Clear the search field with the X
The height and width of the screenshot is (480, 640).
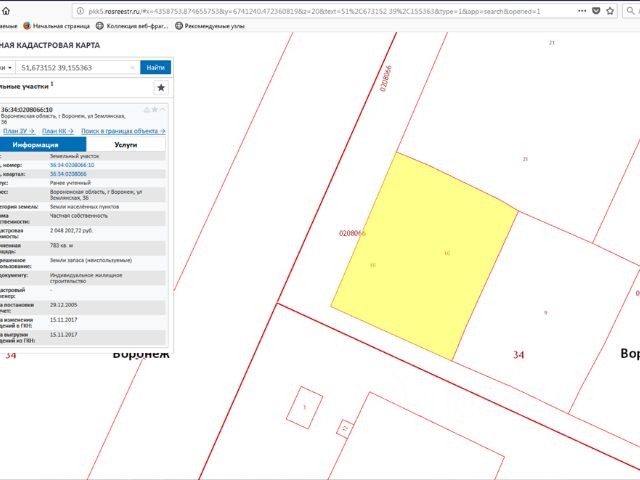click(132, 67)
